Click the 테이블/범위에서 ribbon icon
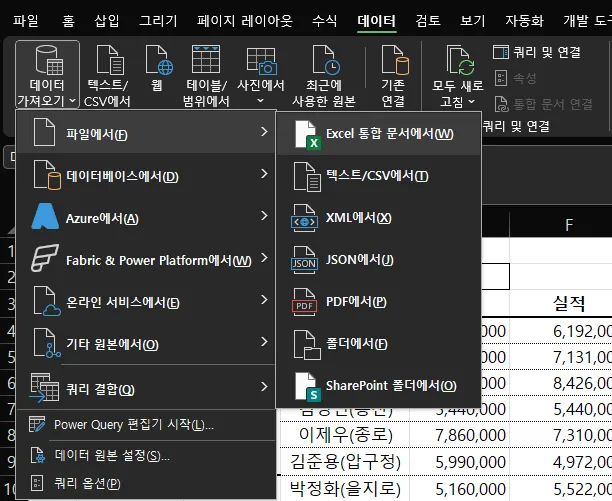This screenshot has width=612, height=501. (208, 62)
